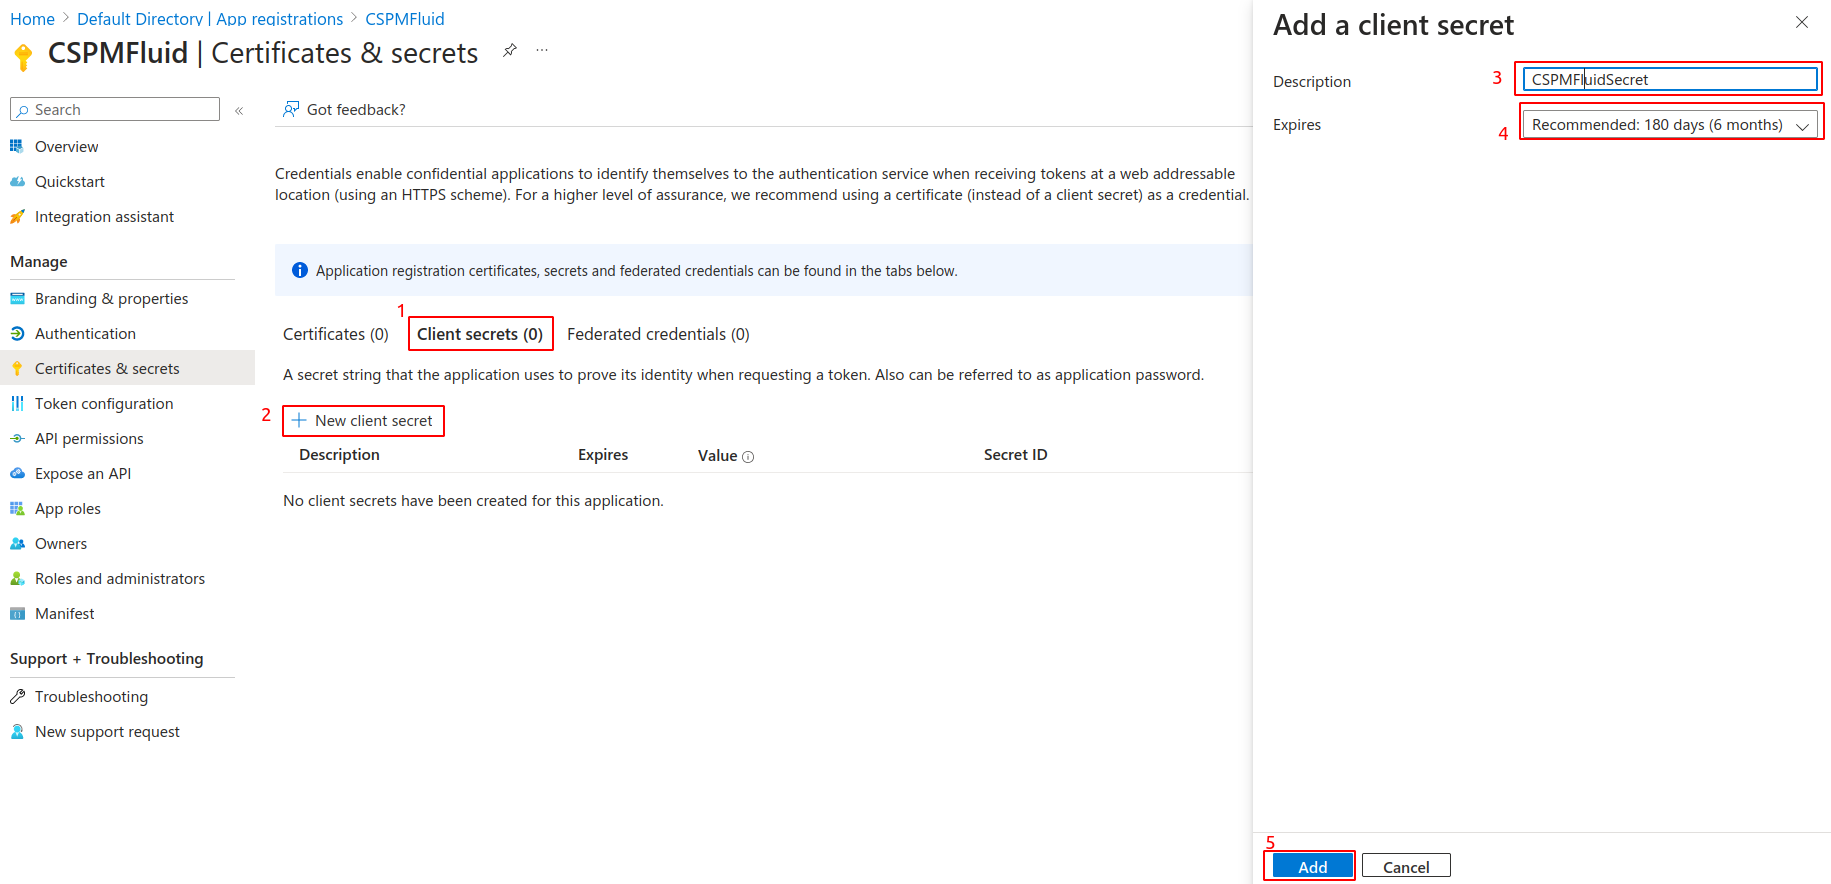Viewport: 1831px width, 884px height.
Task: Click the New support request icon
Action: click(x=17, y=731)
